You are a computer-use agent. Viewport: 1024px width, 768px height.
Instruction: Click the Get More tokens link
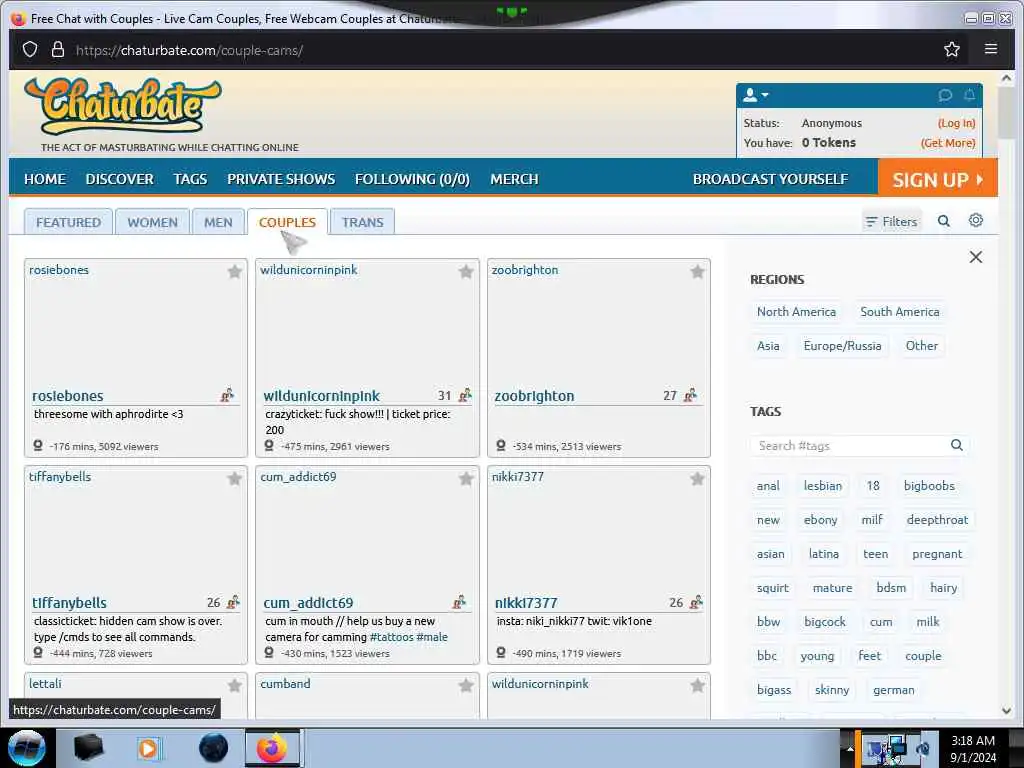point(948,142)
